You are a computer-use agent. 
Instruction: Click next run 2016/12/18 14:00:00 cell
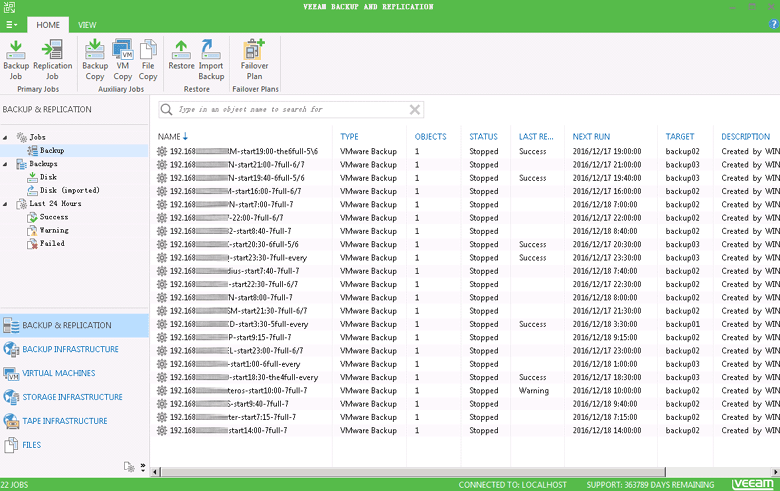(607, 430)
